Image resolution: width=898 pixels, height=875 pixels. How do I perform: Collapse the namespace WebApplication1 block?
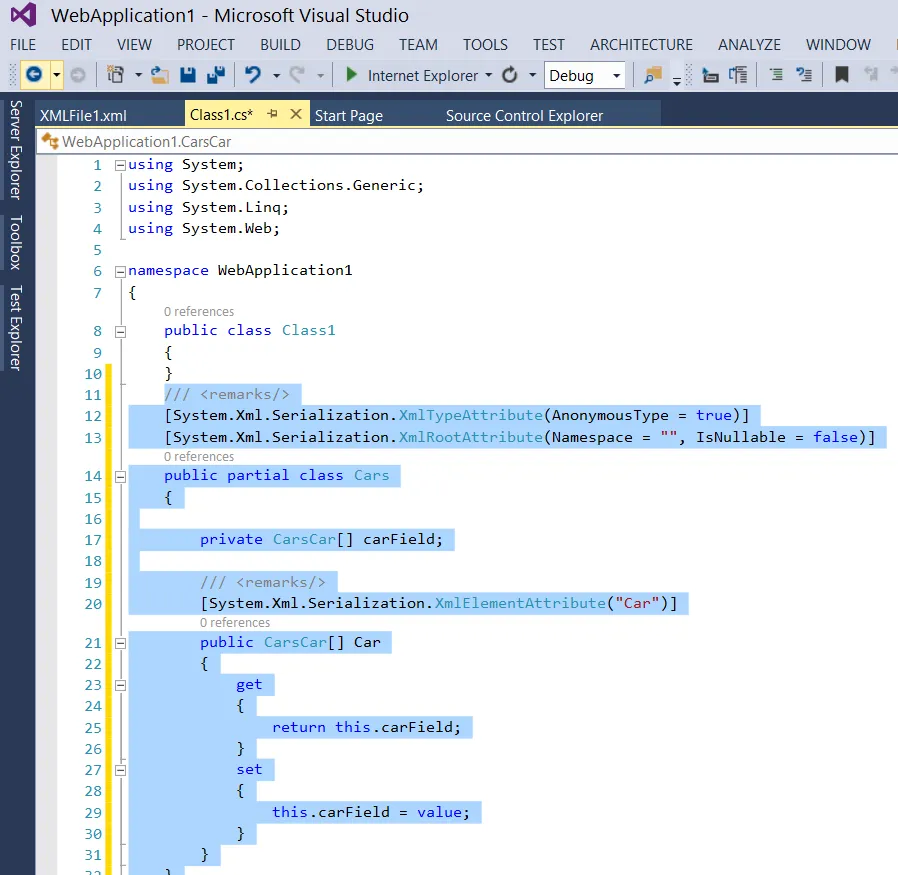[x=120, y=271]
